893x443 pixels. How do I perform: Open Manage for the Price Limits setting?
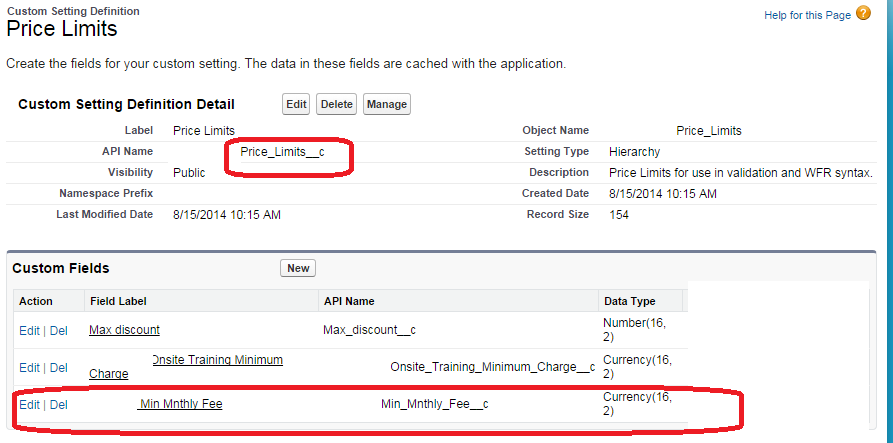point(386,104)
